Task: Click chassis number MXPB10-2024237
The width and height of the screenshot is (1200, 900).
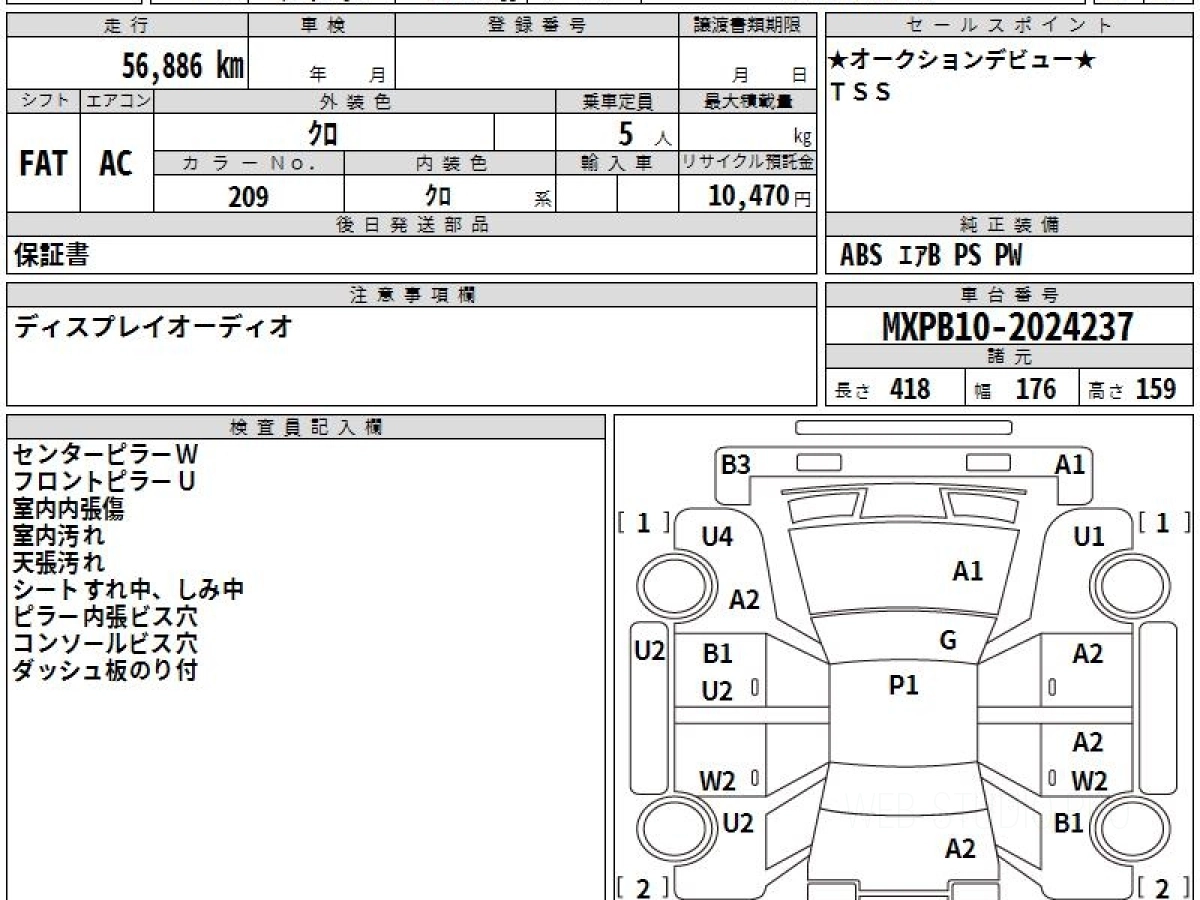Action: pos(1009,326)
